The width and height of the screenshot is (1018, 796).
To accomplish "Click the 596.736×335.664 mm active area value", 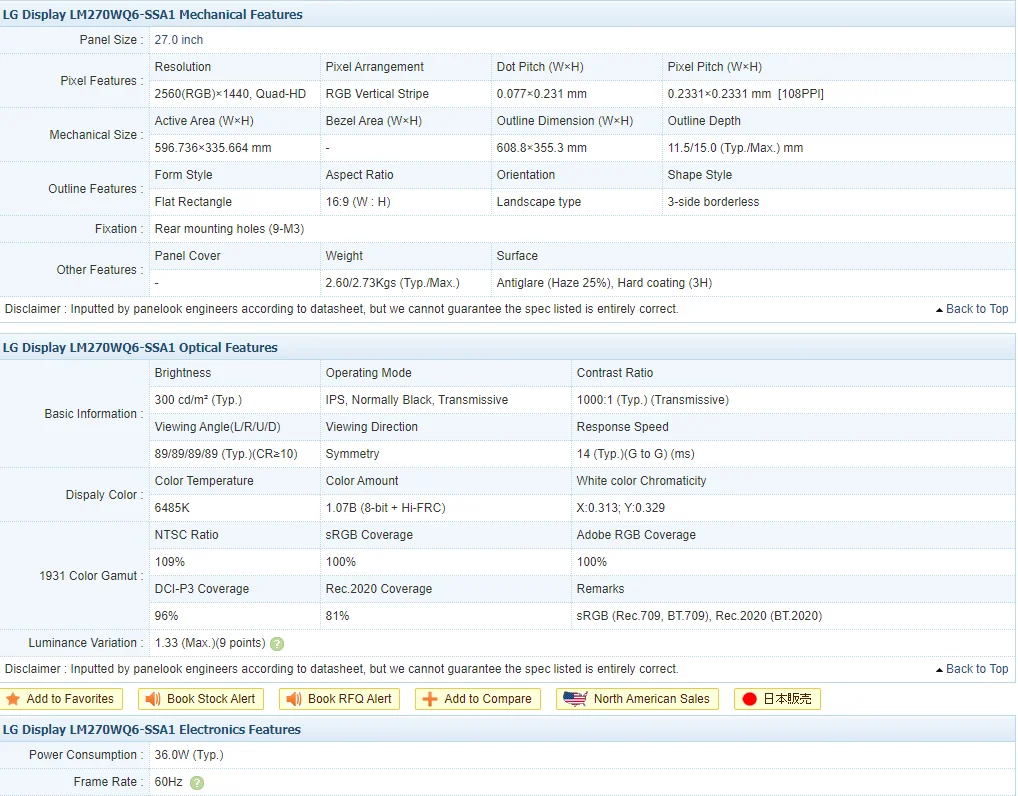I will click(x=213, y=147).
